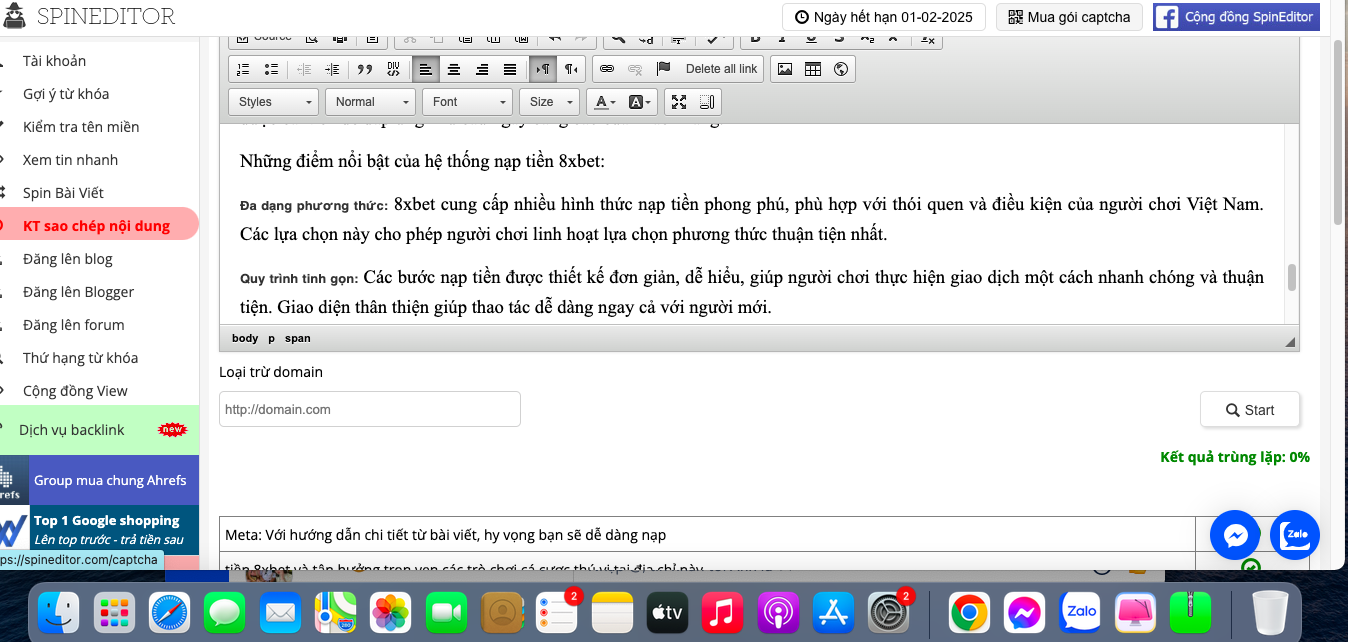Image resolution: width=1348 pixels, height=642 pixels.
Task: Open Đăng lên blog sidebar item
Action: (68, 259)
